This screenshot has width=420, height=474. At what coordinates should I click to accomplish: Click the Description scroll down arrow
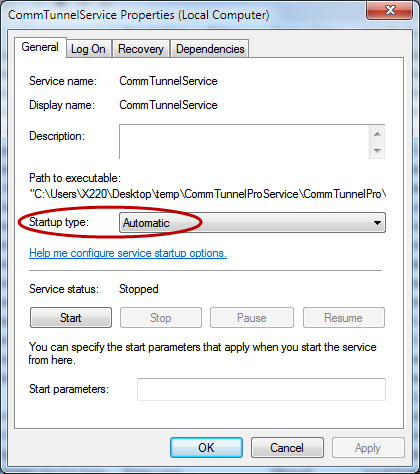point(377,151)
